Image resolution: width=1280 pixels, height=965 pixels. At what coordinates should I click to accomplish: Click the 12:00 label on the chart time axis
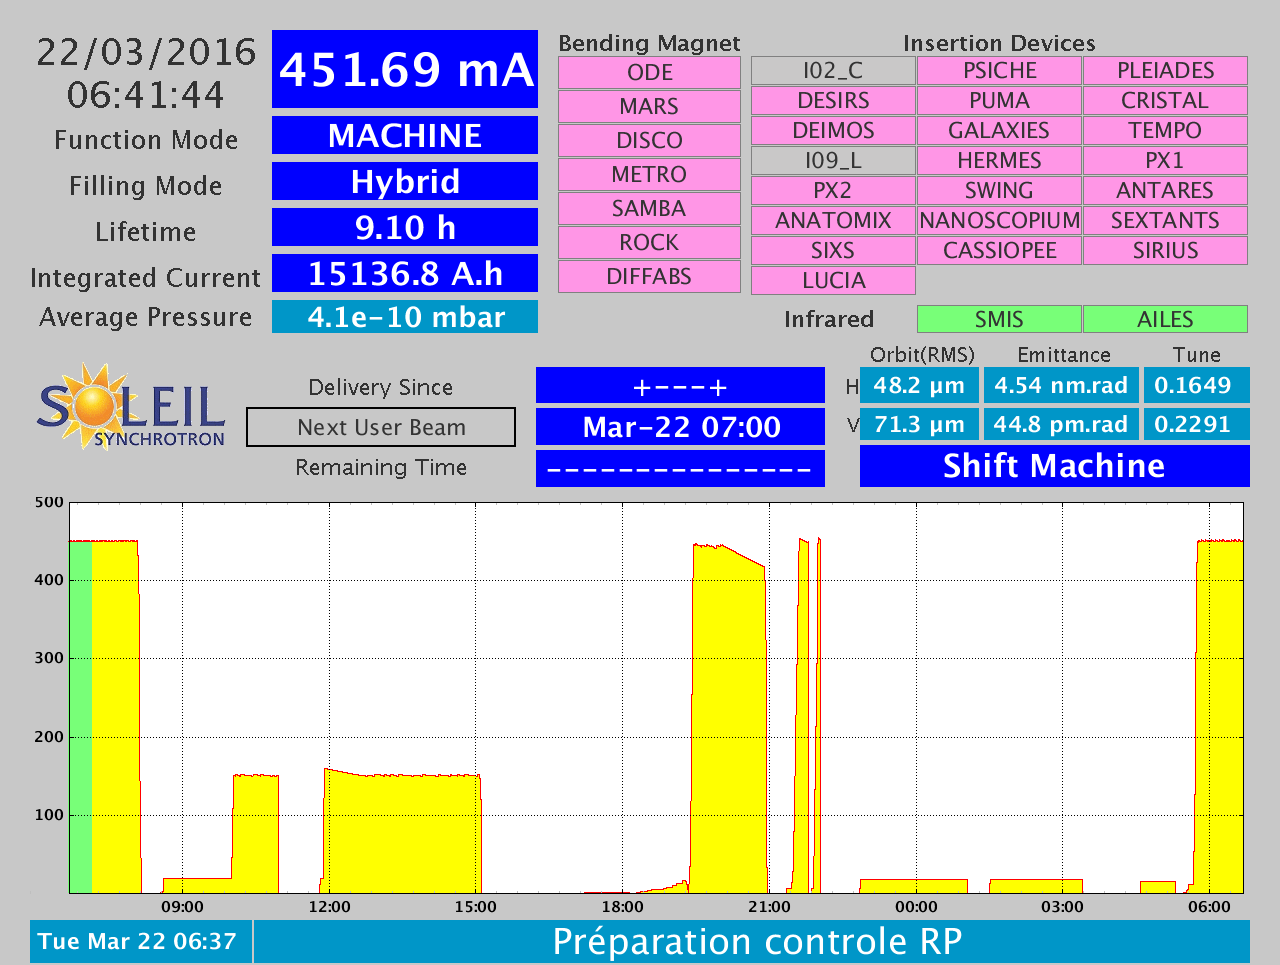pyautogui.click(x=329, y=907)
